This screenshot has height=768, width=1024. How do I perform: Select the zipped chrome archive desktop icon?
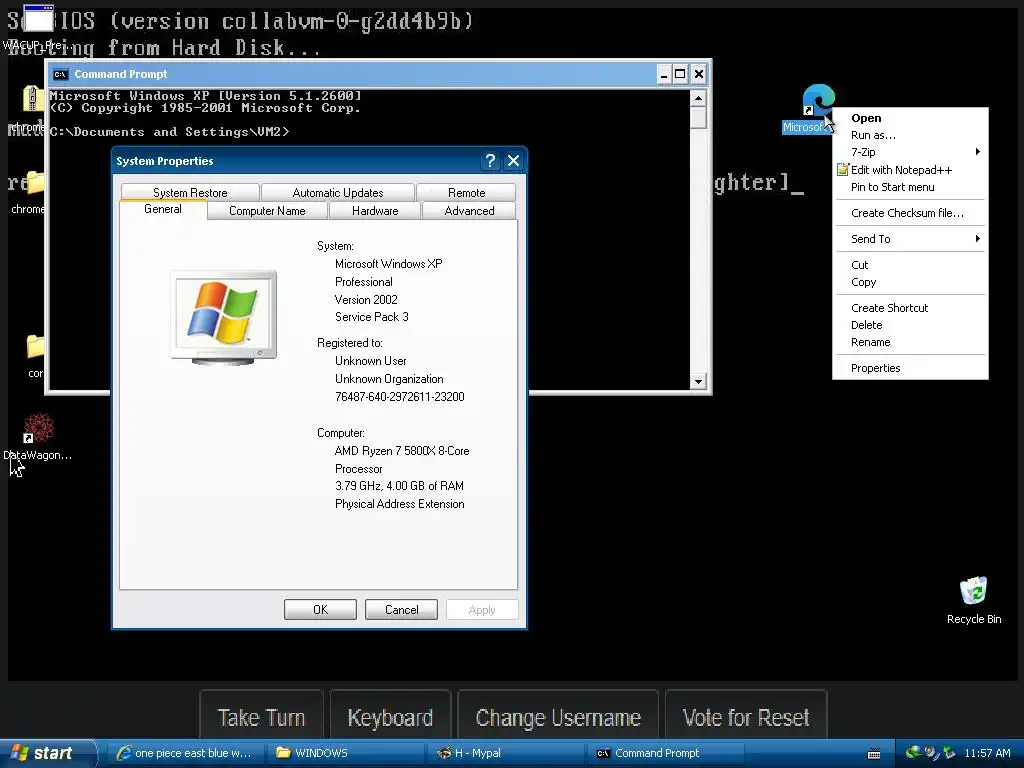point(32,98)
